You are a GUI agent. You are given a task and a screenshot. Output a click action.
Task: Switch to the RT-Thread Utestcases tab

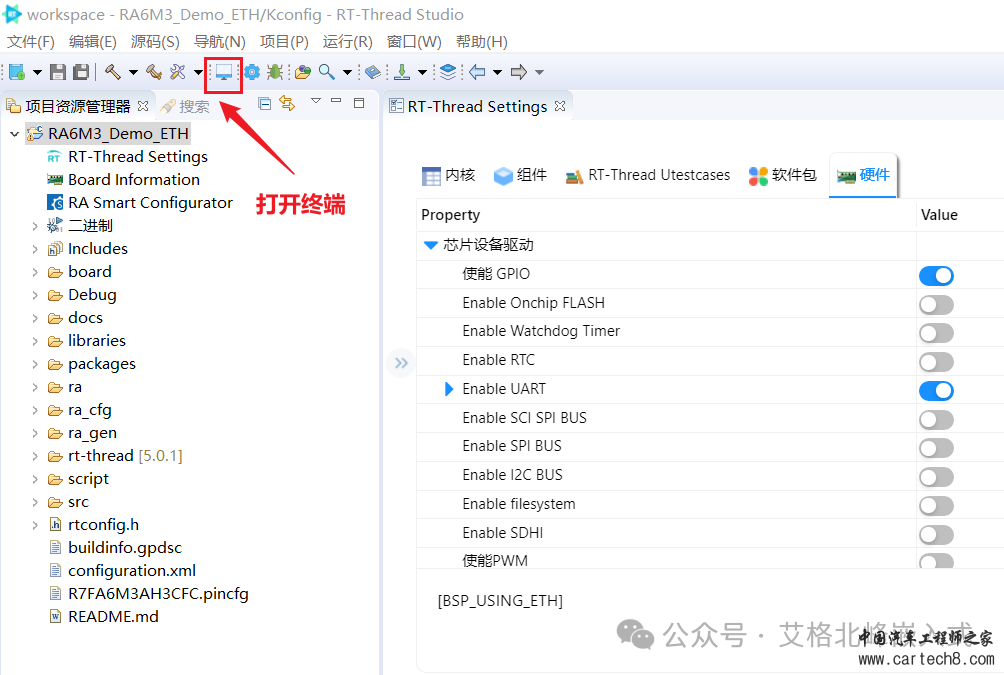(648, 175)
